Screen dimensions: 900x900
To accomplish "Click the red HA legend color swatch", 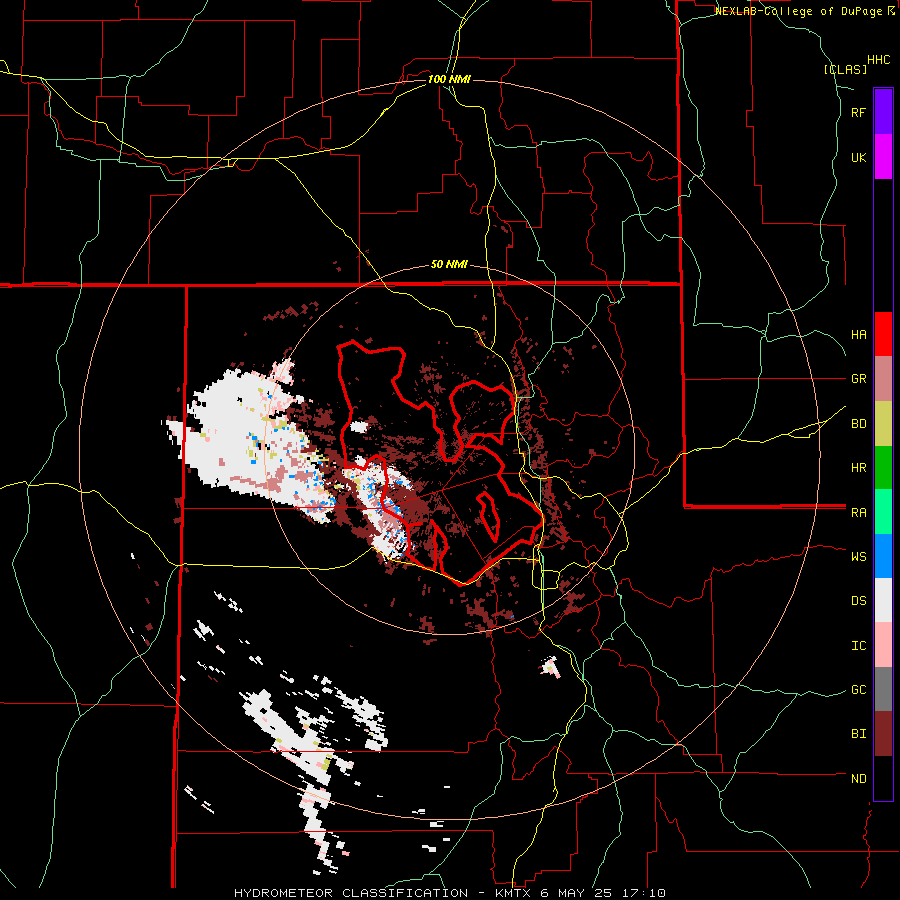I will click(x=883, y=334).
